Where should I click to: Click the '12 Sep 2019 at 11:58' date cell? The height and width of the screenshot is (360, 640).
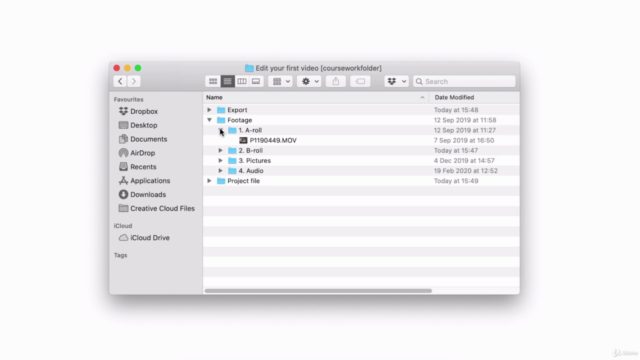click(x=465, y=120)
